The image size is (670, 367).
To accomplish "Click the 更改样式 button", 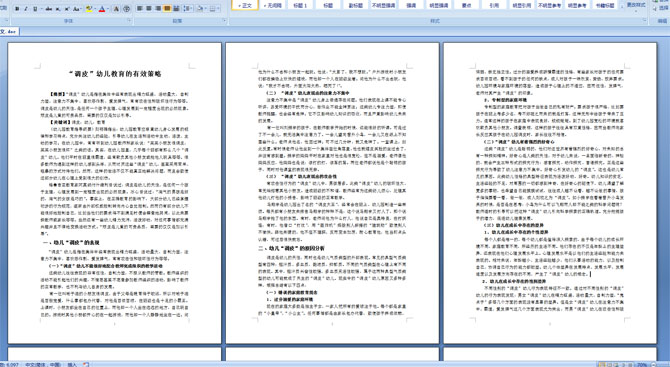I will [x=636, y=5].
